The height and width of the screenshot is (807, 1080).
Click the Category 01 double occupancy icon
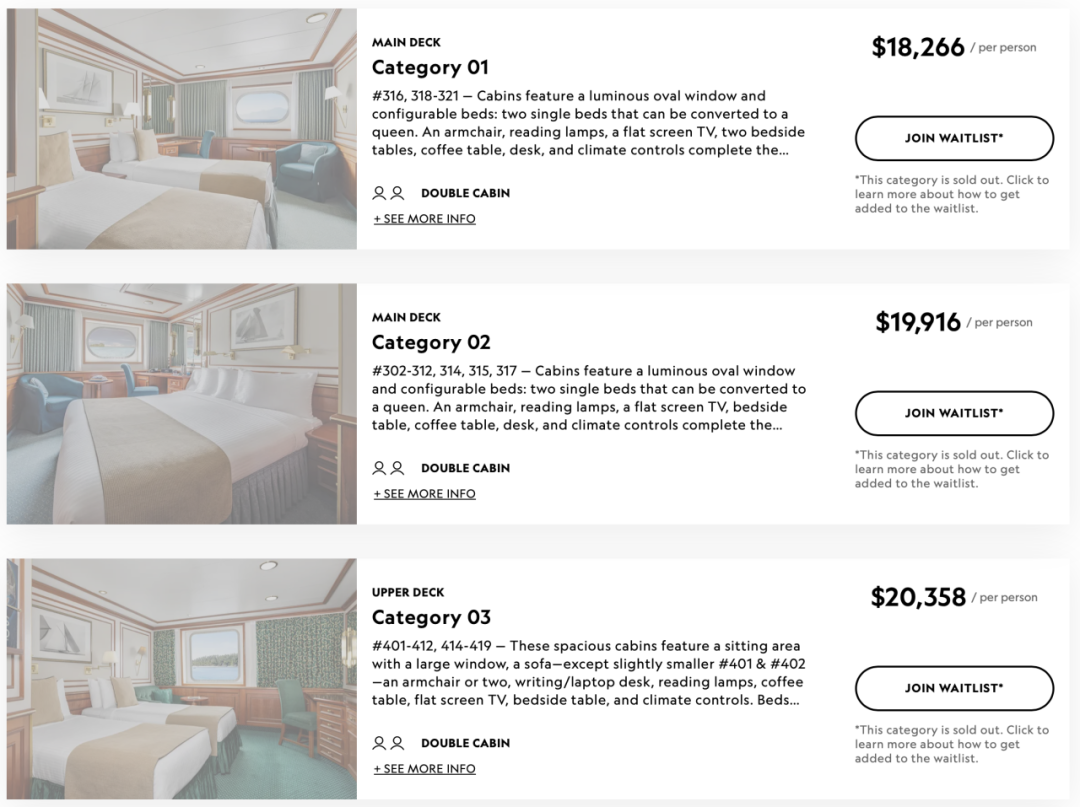pos(388,193)
